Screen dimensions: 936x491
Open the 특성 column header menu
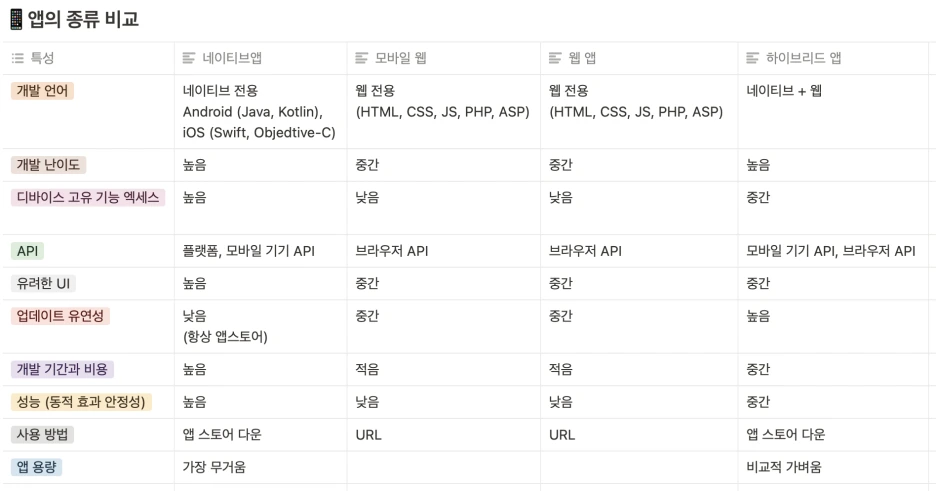coord(88,58)
